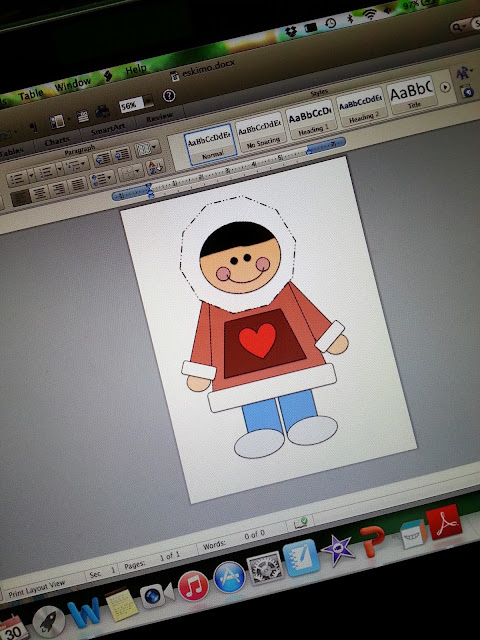Open the bulleted list dropdown arrow
This screenshot has width=480, height=640.
[31, 176]
